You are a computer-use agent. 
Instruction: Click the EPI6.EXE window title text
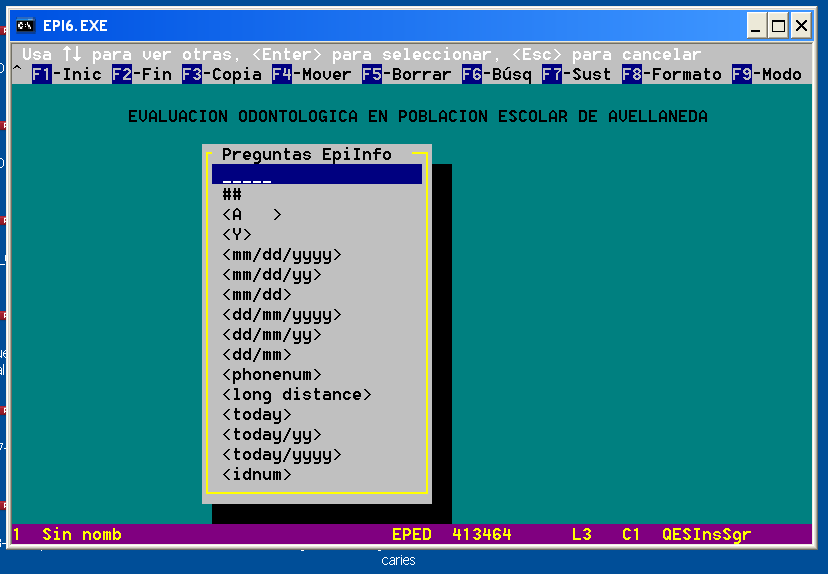click(75, 25)
